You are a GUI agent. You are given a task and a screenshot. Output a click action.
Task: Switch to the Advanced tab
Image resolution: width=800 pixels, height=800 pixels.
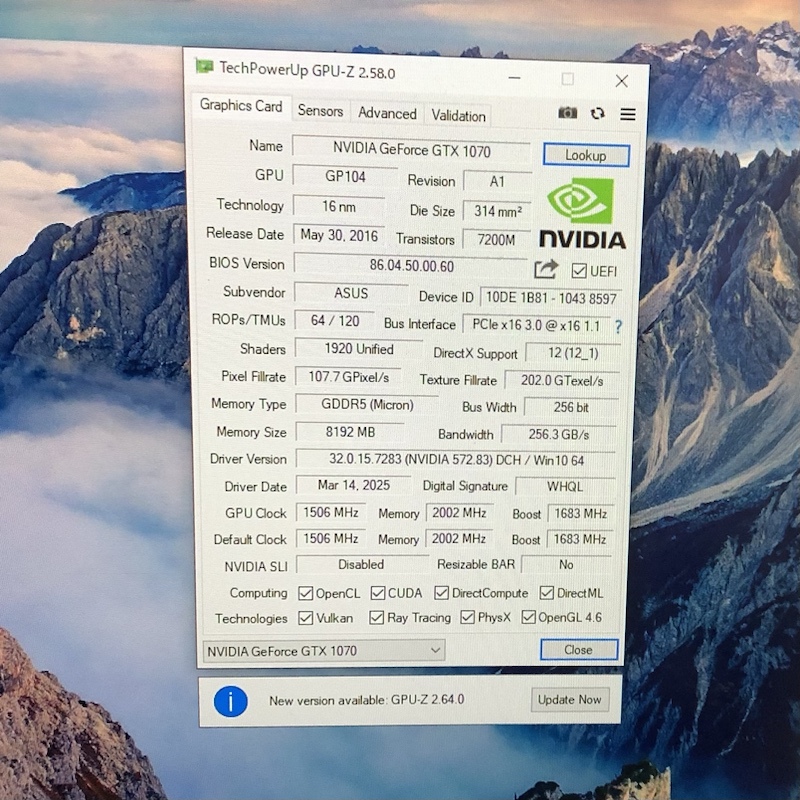[387, 113]
